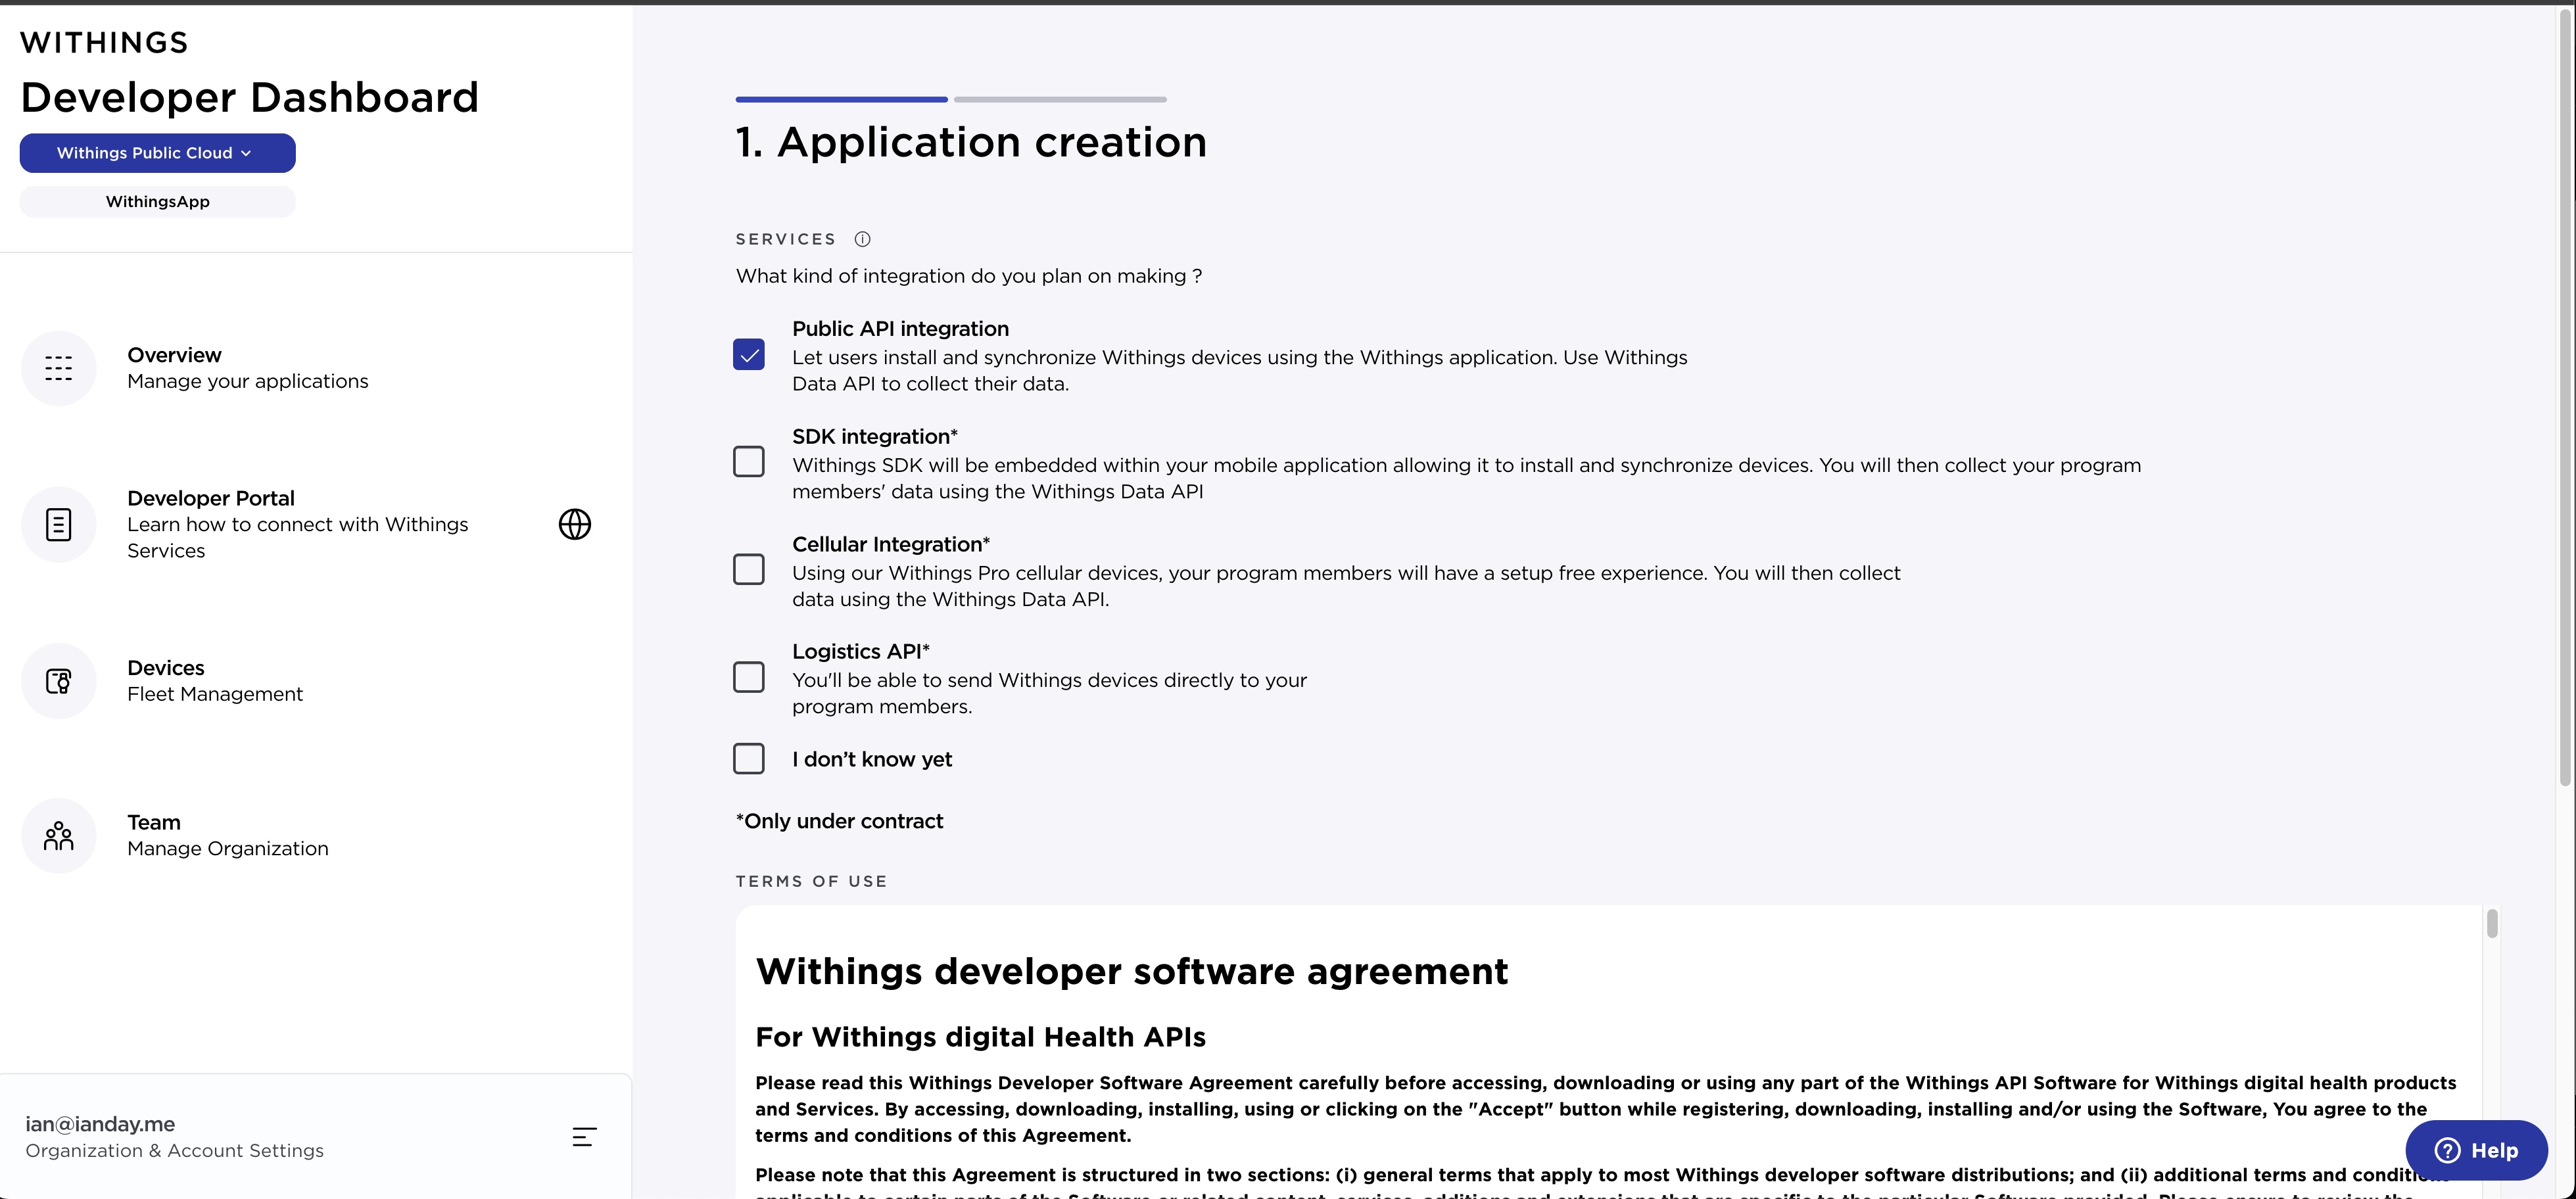Image resolution: width=2576 pixels, height=1199 pixels.
Task: Click the WITHINGS logo
Action: 104,42
